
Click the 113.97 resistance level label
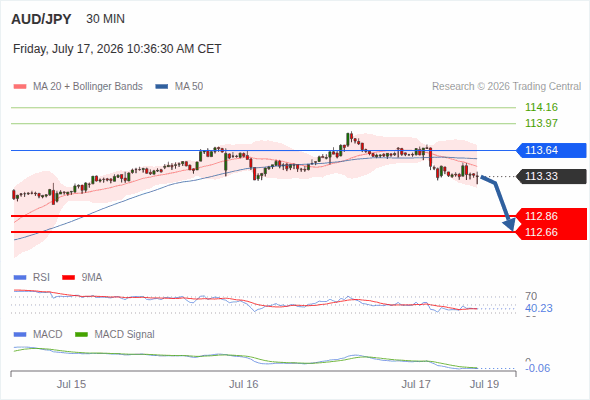tap(541, 123)
